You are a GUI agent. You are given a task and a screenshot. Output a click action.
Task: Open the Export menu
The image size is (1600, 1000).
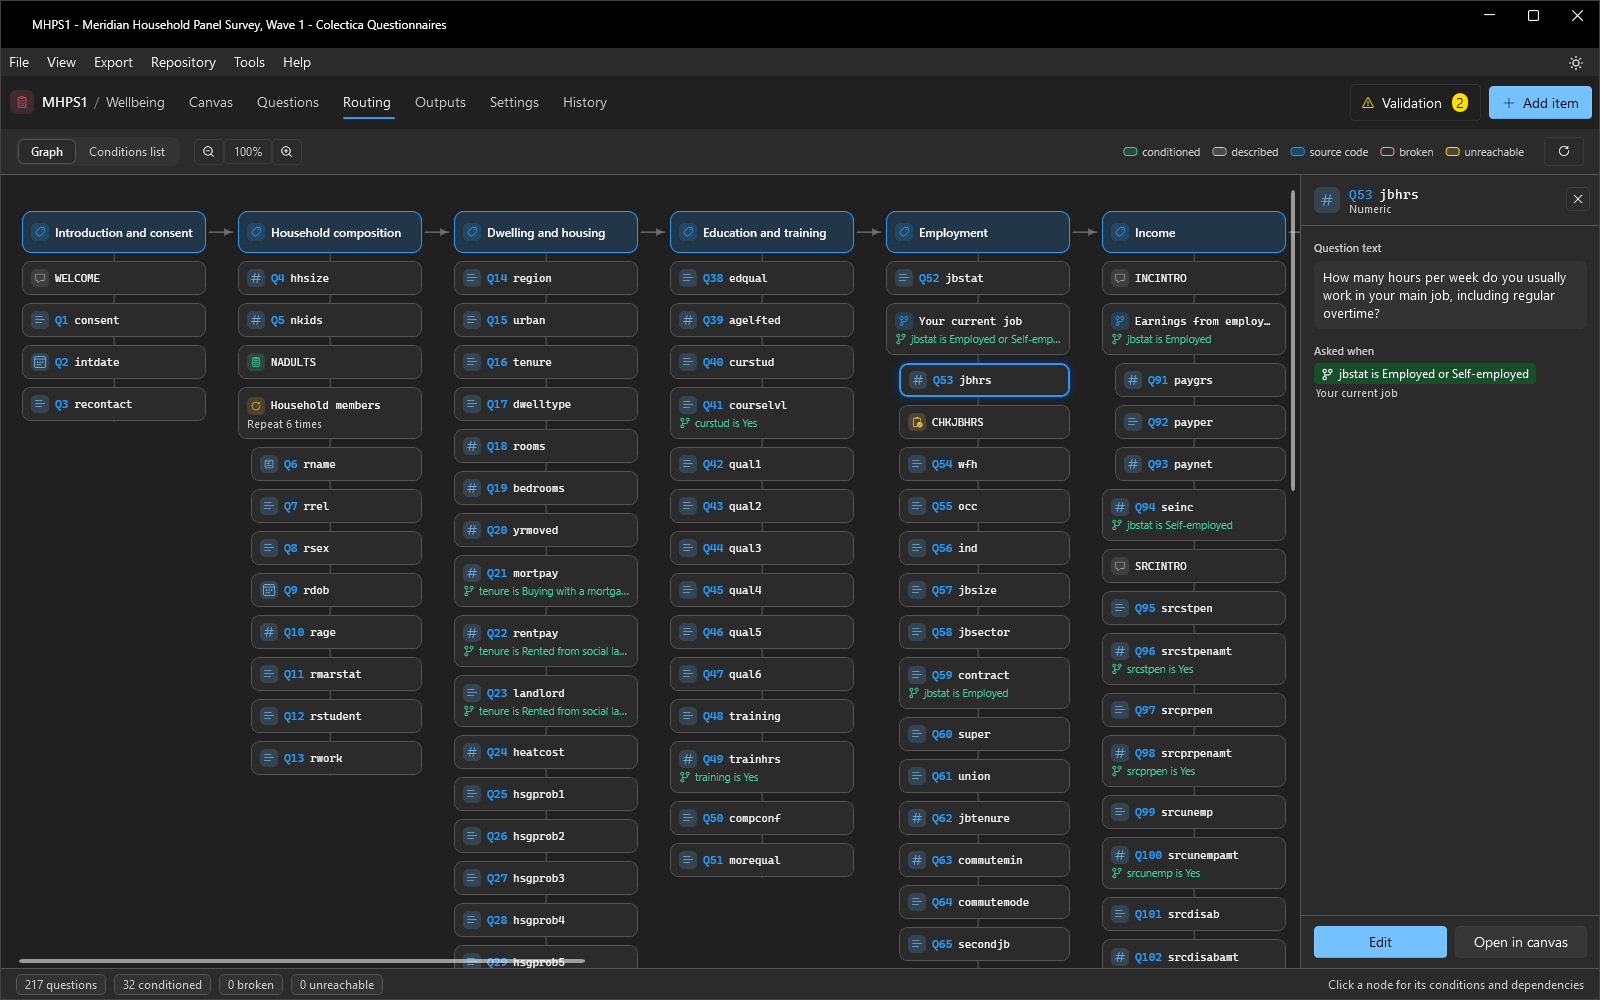click(x=113, y=62)
